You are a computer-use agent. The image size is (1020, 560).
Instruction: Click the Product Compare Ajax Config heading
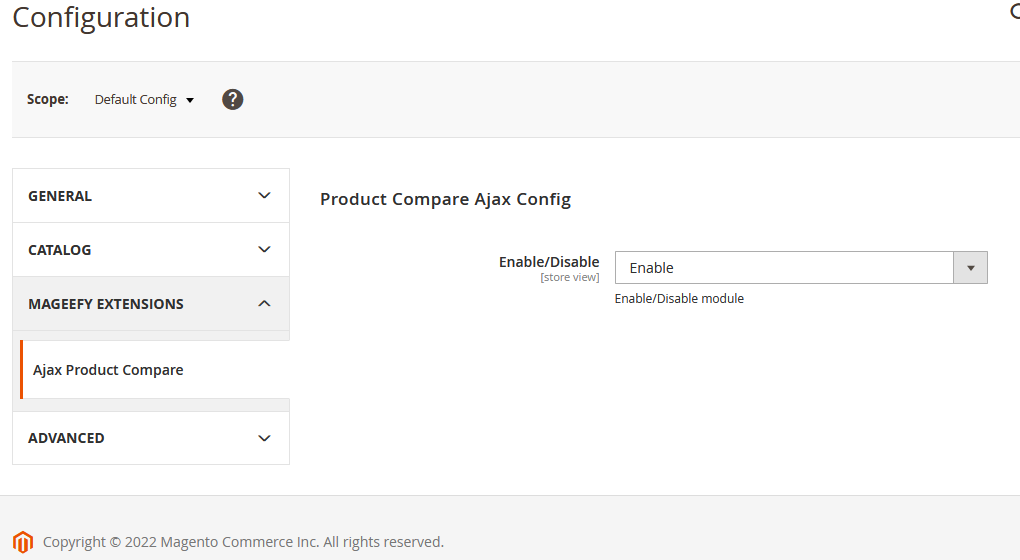coord(445,199)
